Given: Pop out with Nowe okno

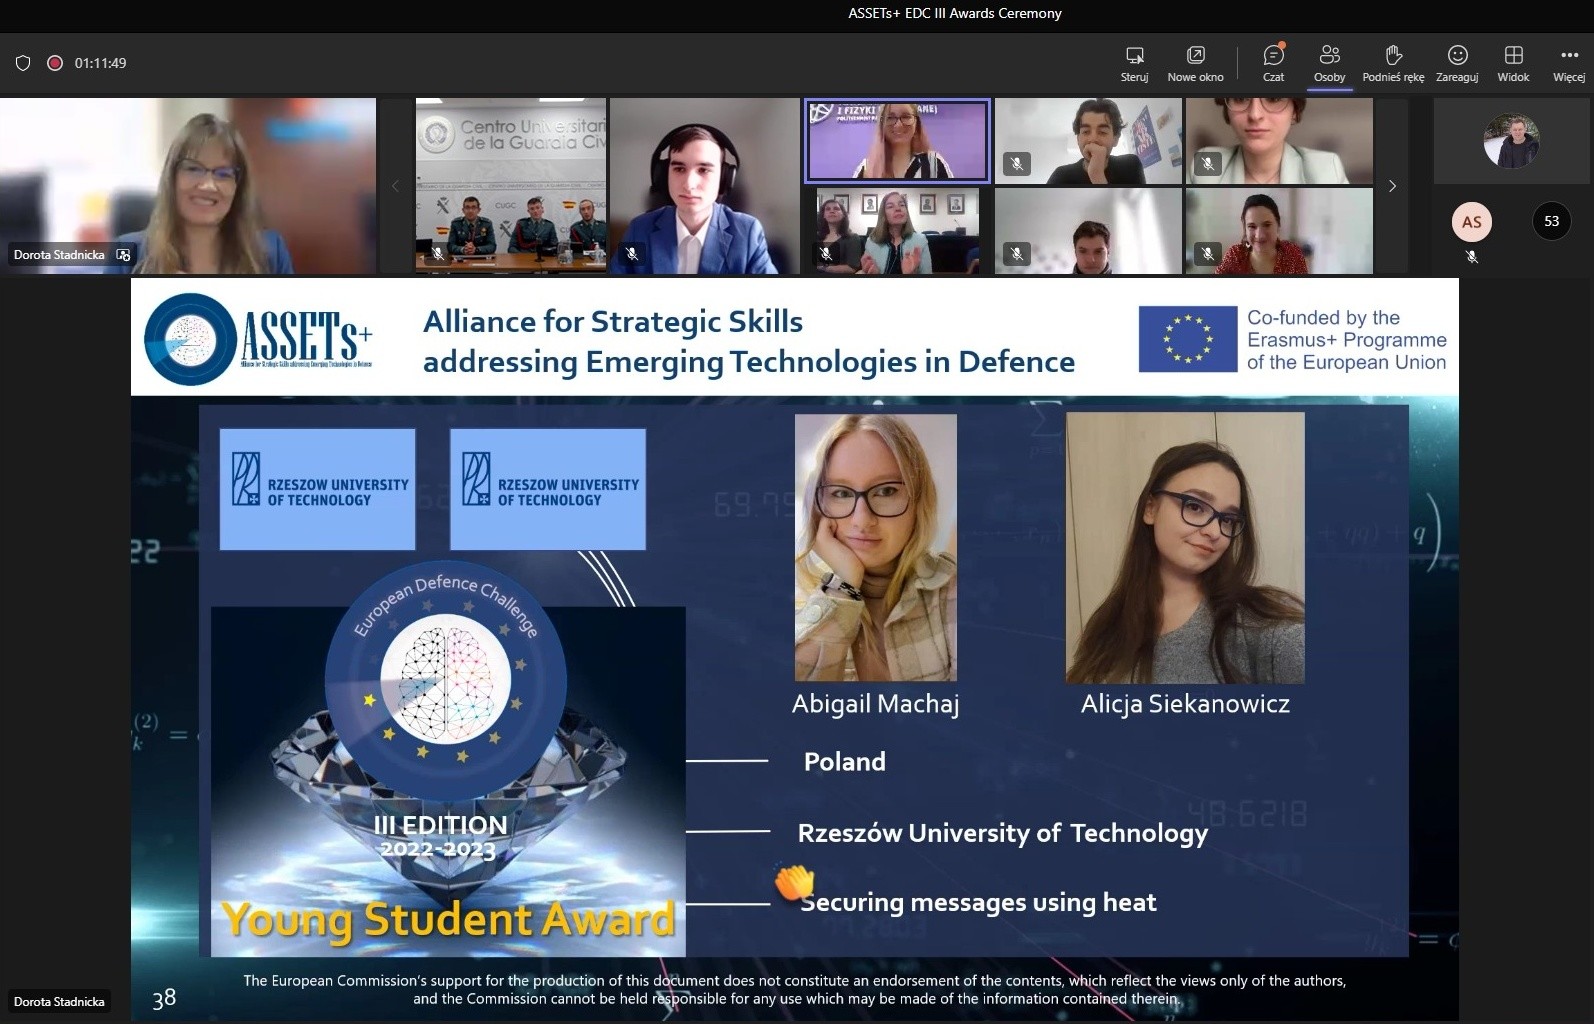Looking at the screenshot, I should click(x=1195, y=63).
